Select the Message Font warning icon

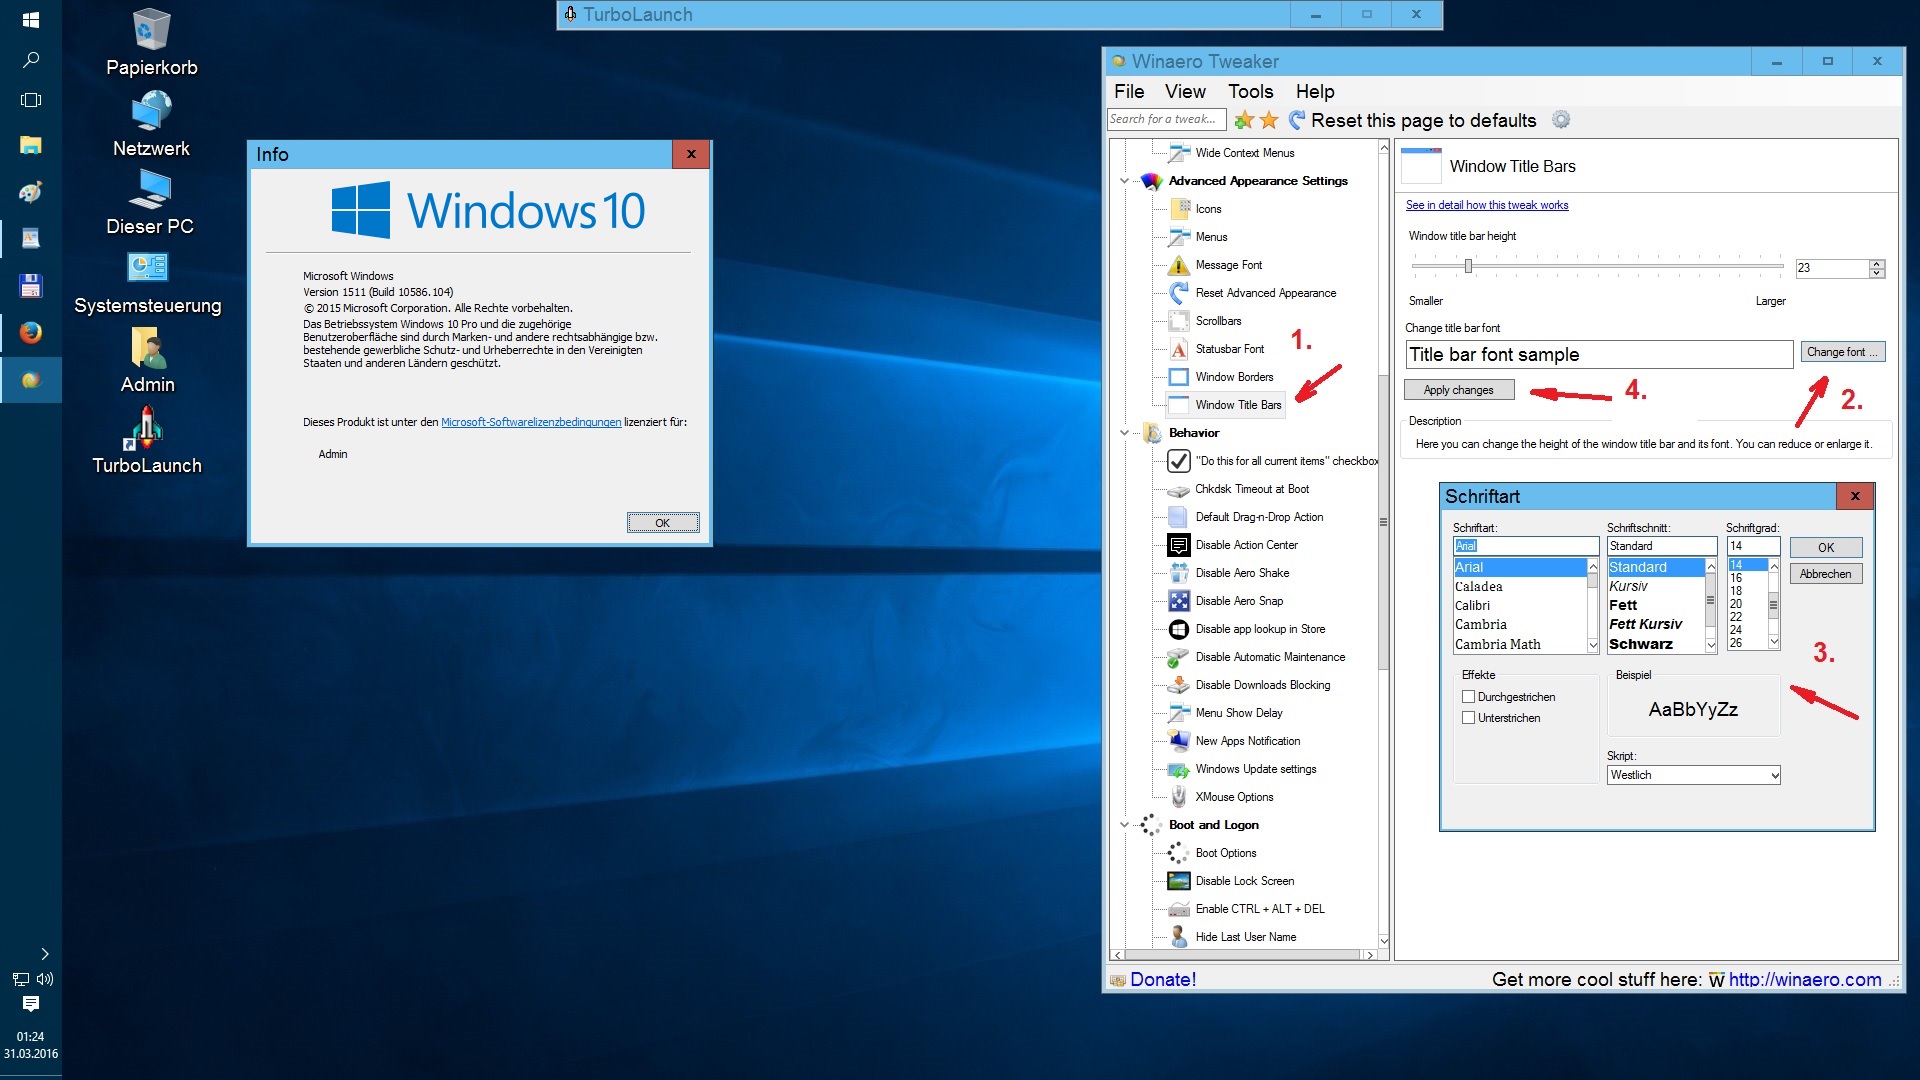1179,265
